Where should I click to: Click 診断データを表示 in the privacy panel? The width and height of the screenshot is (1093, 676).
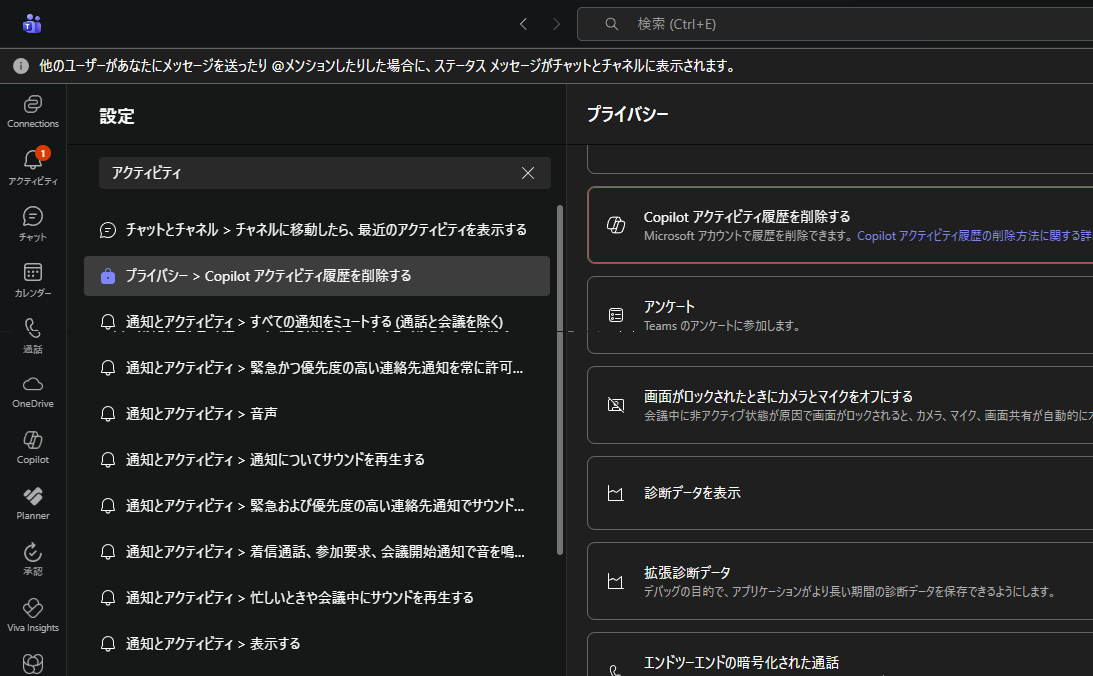pos(692,493)
